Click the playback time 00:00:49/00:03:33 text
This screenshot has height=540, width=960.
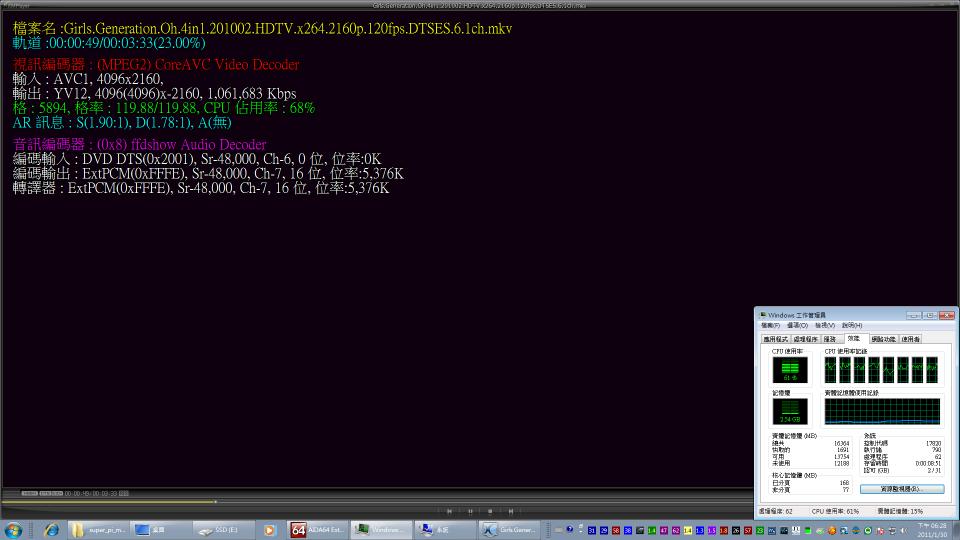pyautogui.click(x=127, y=43)
